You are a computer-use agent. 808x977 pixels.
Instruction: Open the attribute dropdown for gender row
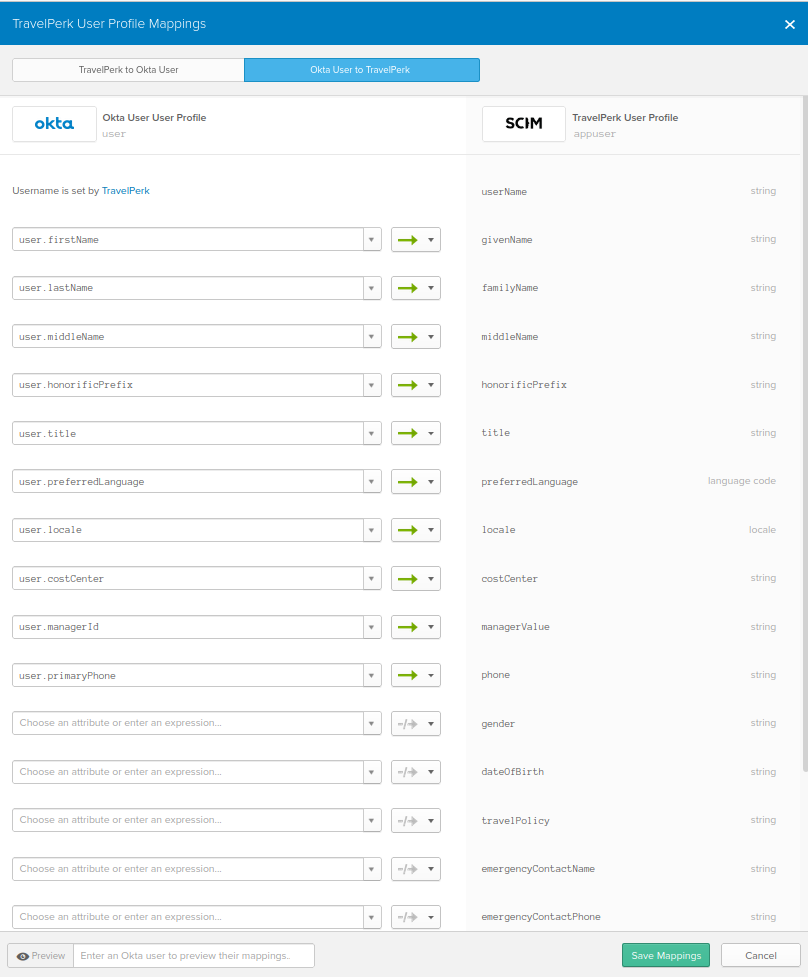coord(372,723)
